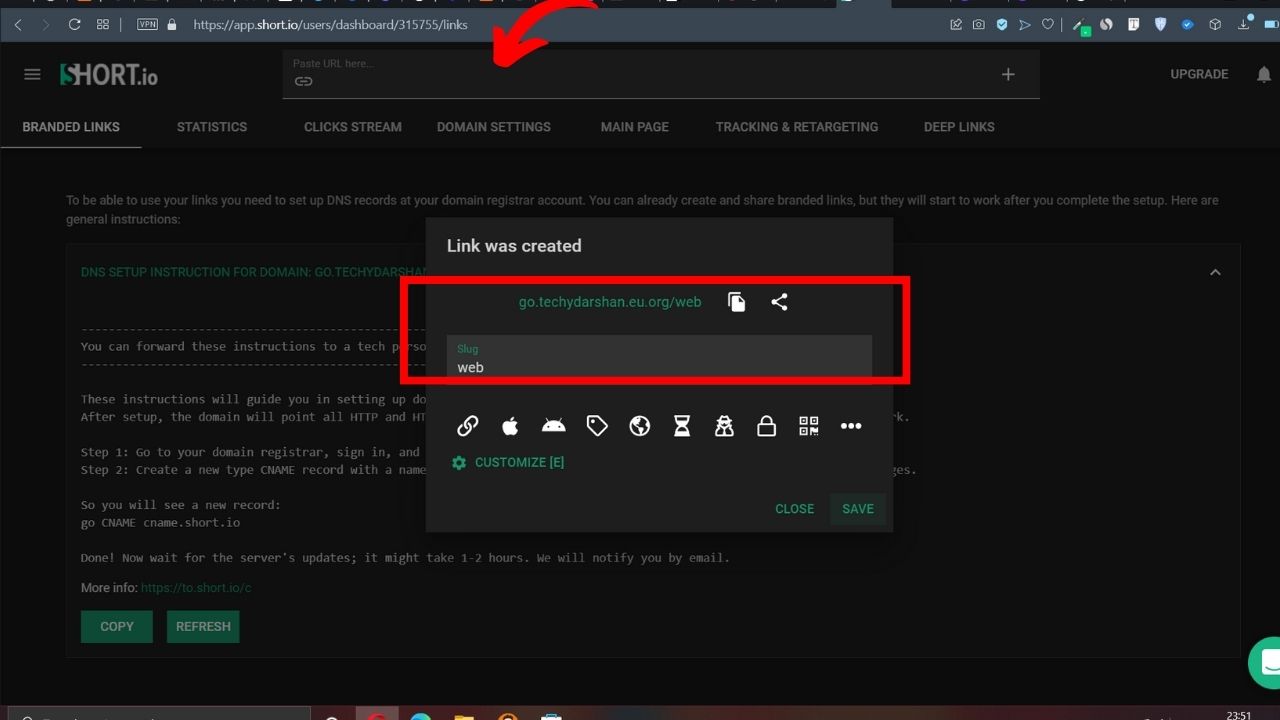Switch to the Deep Links tab
The image size is (1280, 720).
pos(959,127)
